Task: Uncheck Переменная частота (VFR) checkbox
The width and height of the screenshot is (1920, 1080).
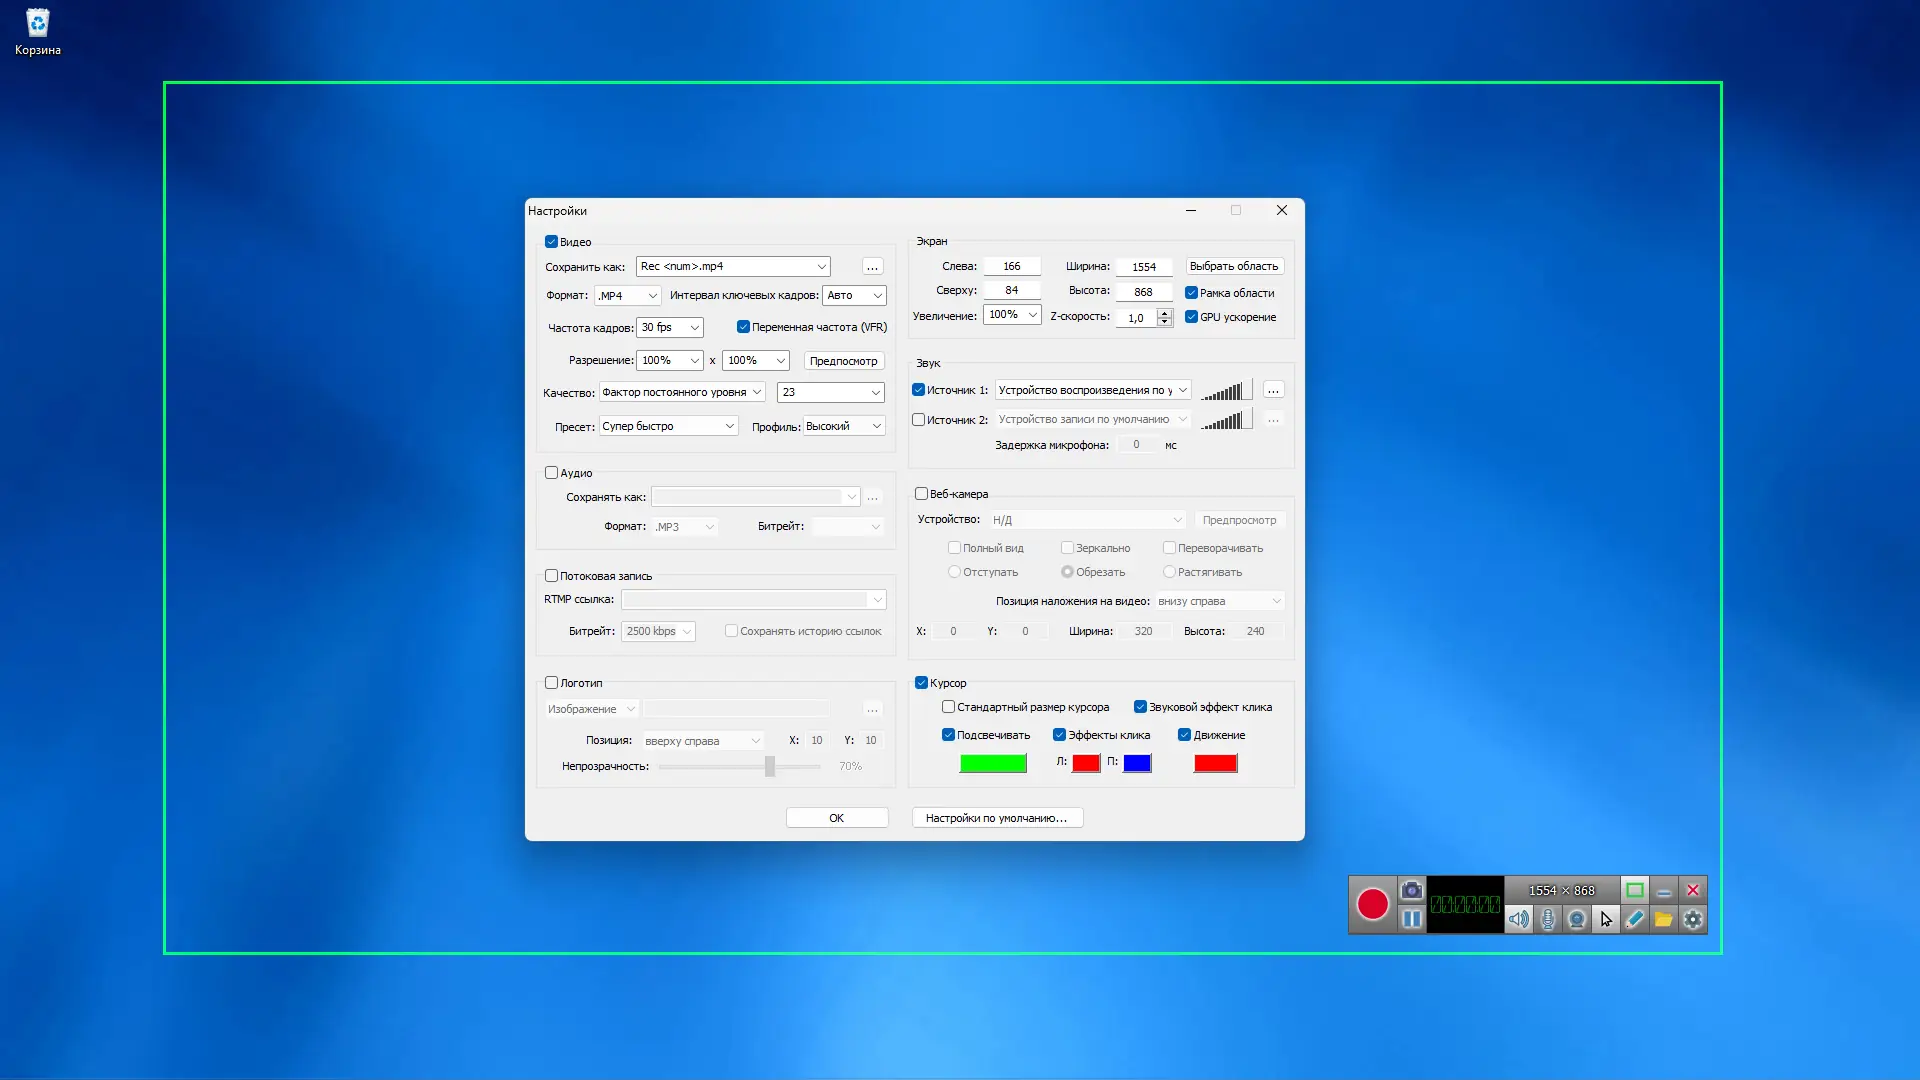Action: (x=743, y=327)
